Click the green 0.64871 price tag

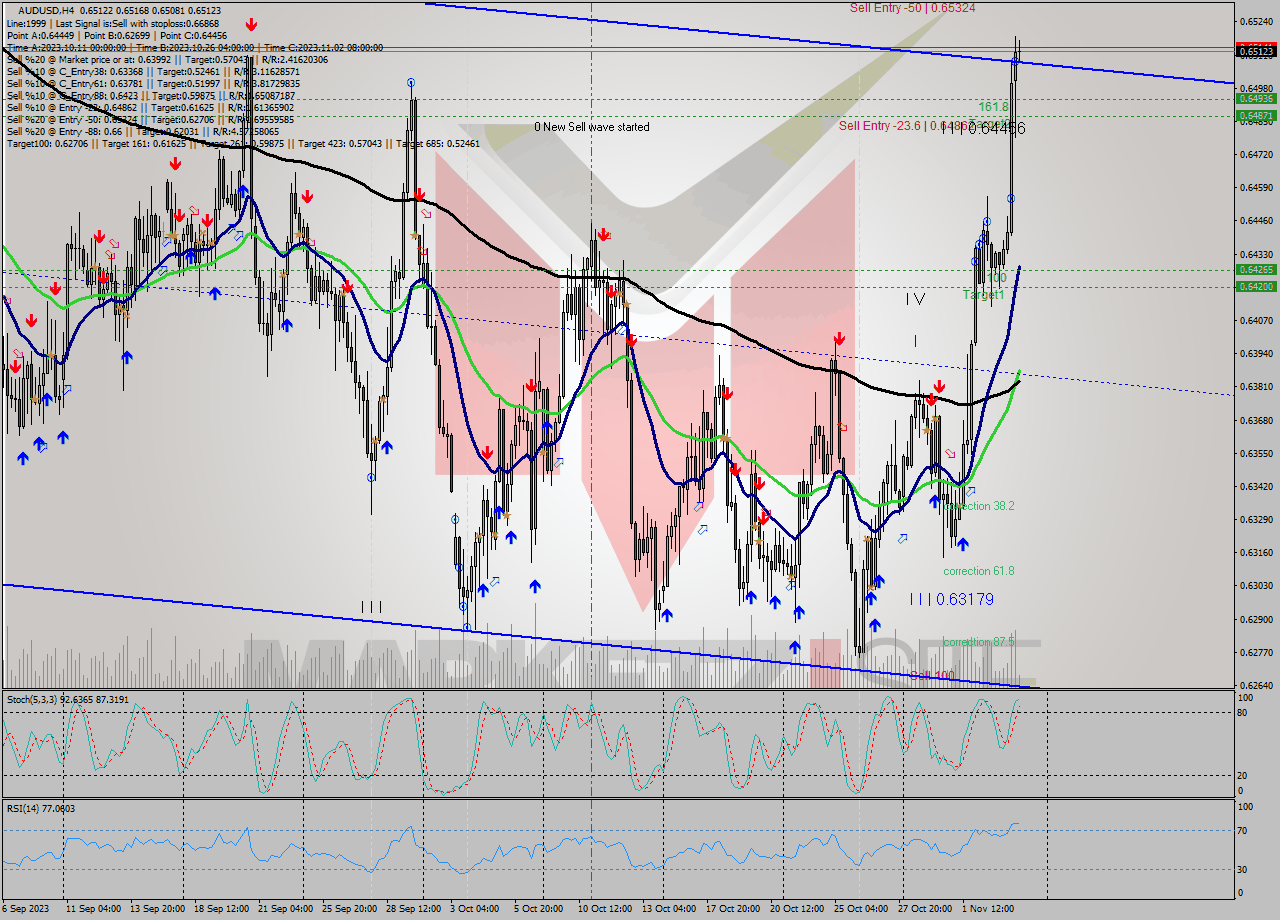coord(1256,116)
